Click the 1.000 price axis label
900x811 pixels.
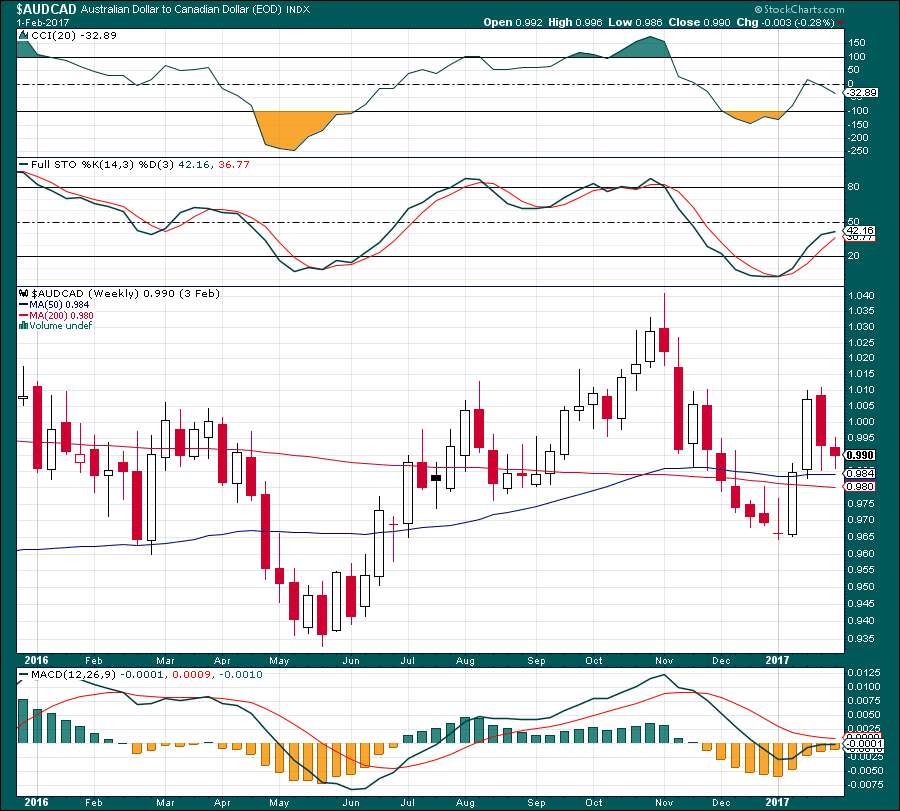(861, 422)
